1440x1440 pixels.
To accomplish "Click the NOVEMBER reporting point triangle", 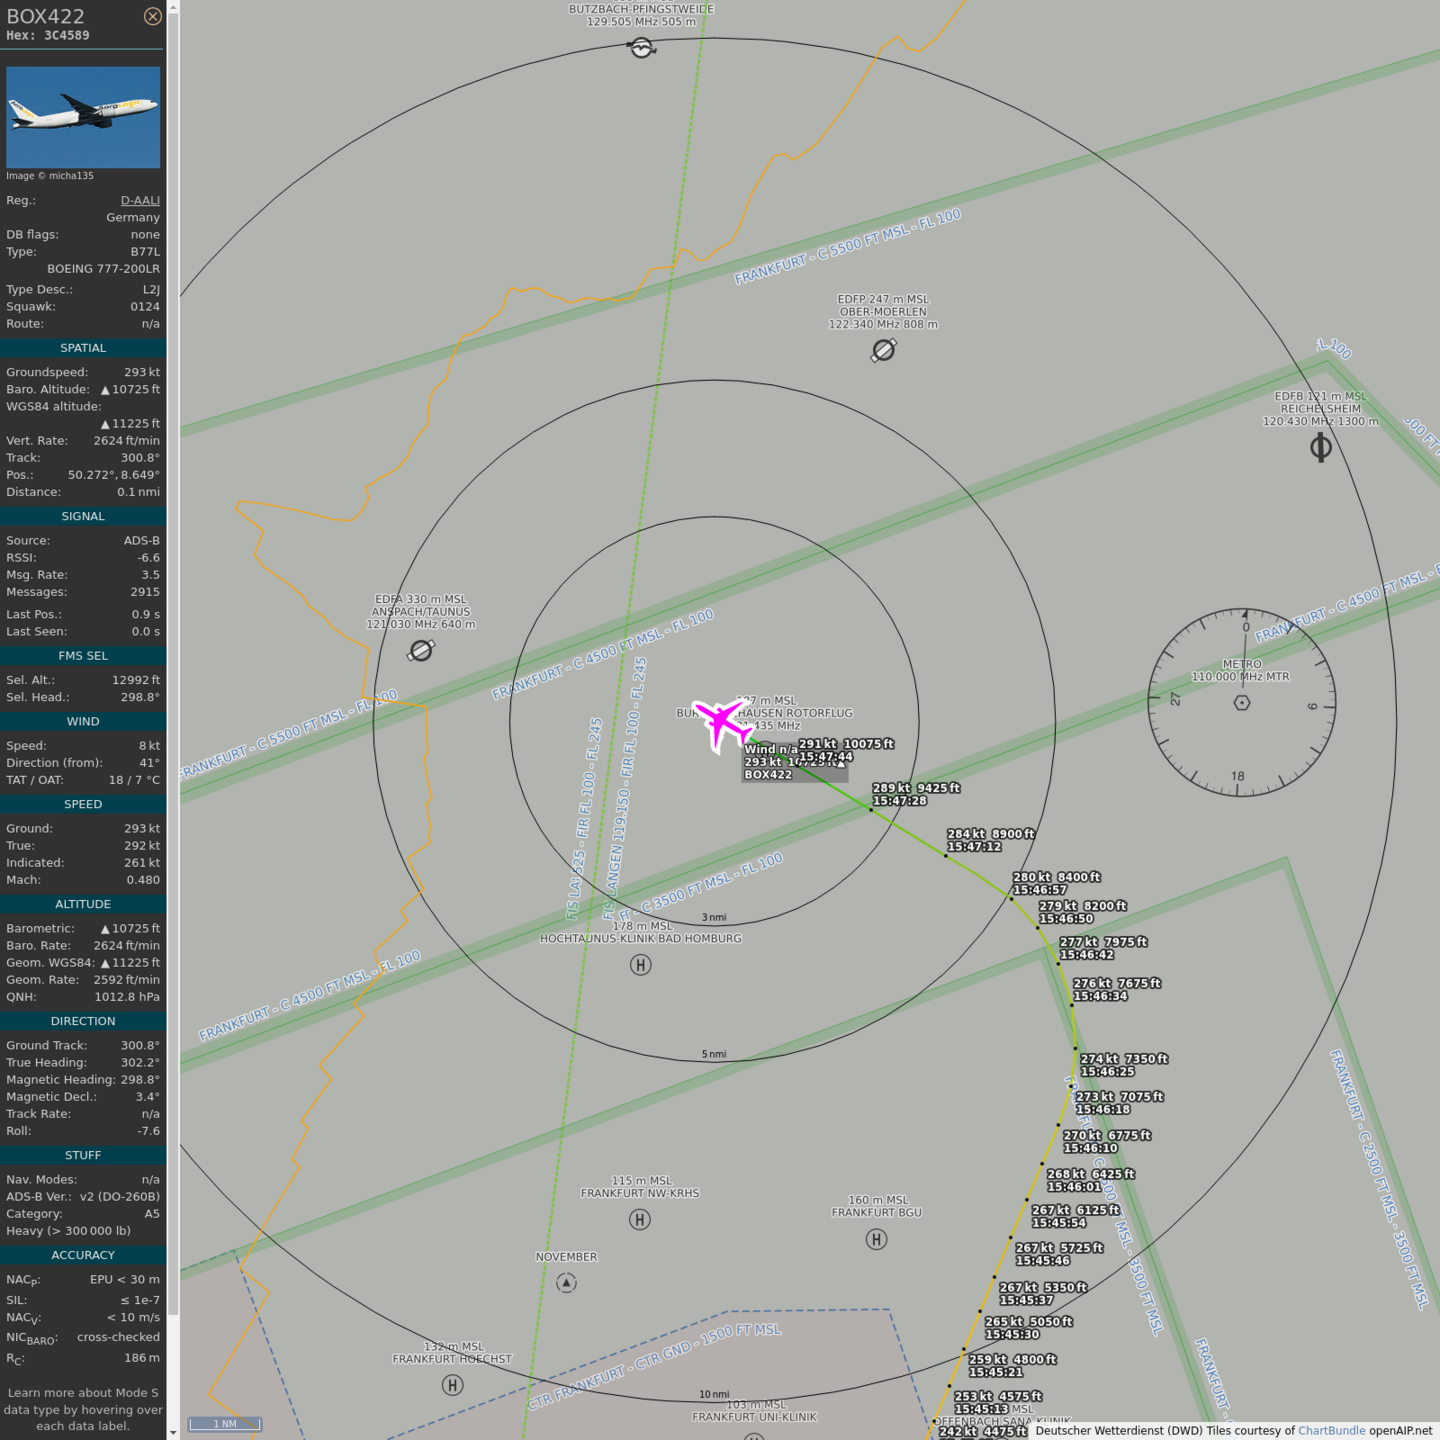I will coord(566,1283).
